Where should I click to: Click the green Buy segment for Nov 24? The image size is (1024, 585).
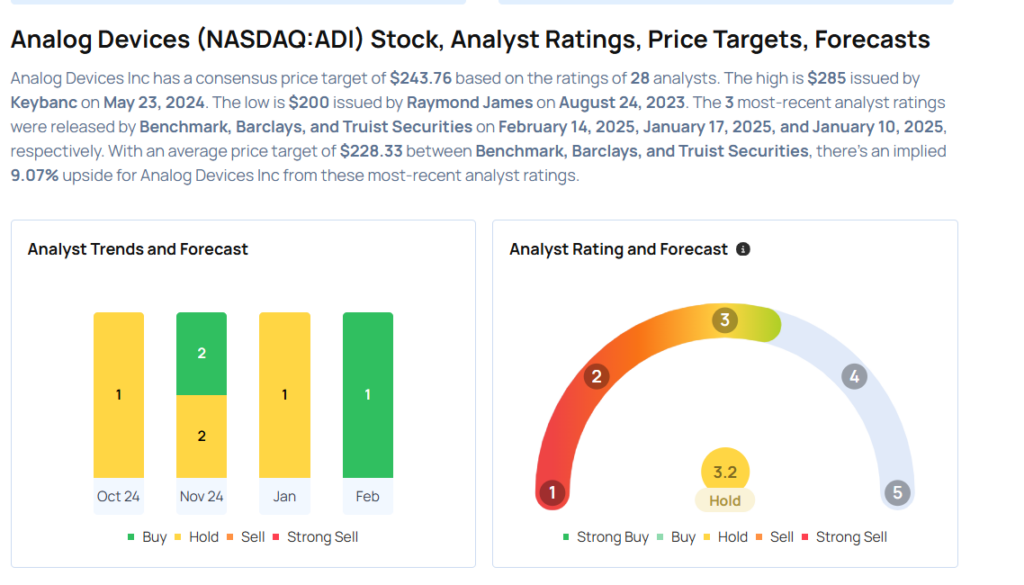[201, 354]
